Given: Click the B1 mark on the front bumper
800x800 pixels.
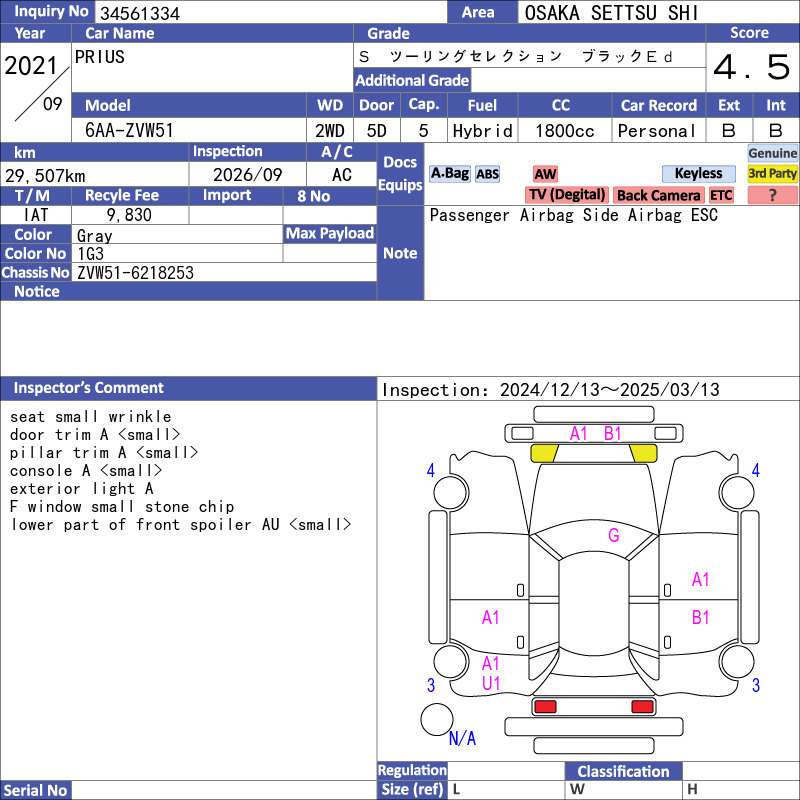Looking at the screenshot, I should point(612,433).
